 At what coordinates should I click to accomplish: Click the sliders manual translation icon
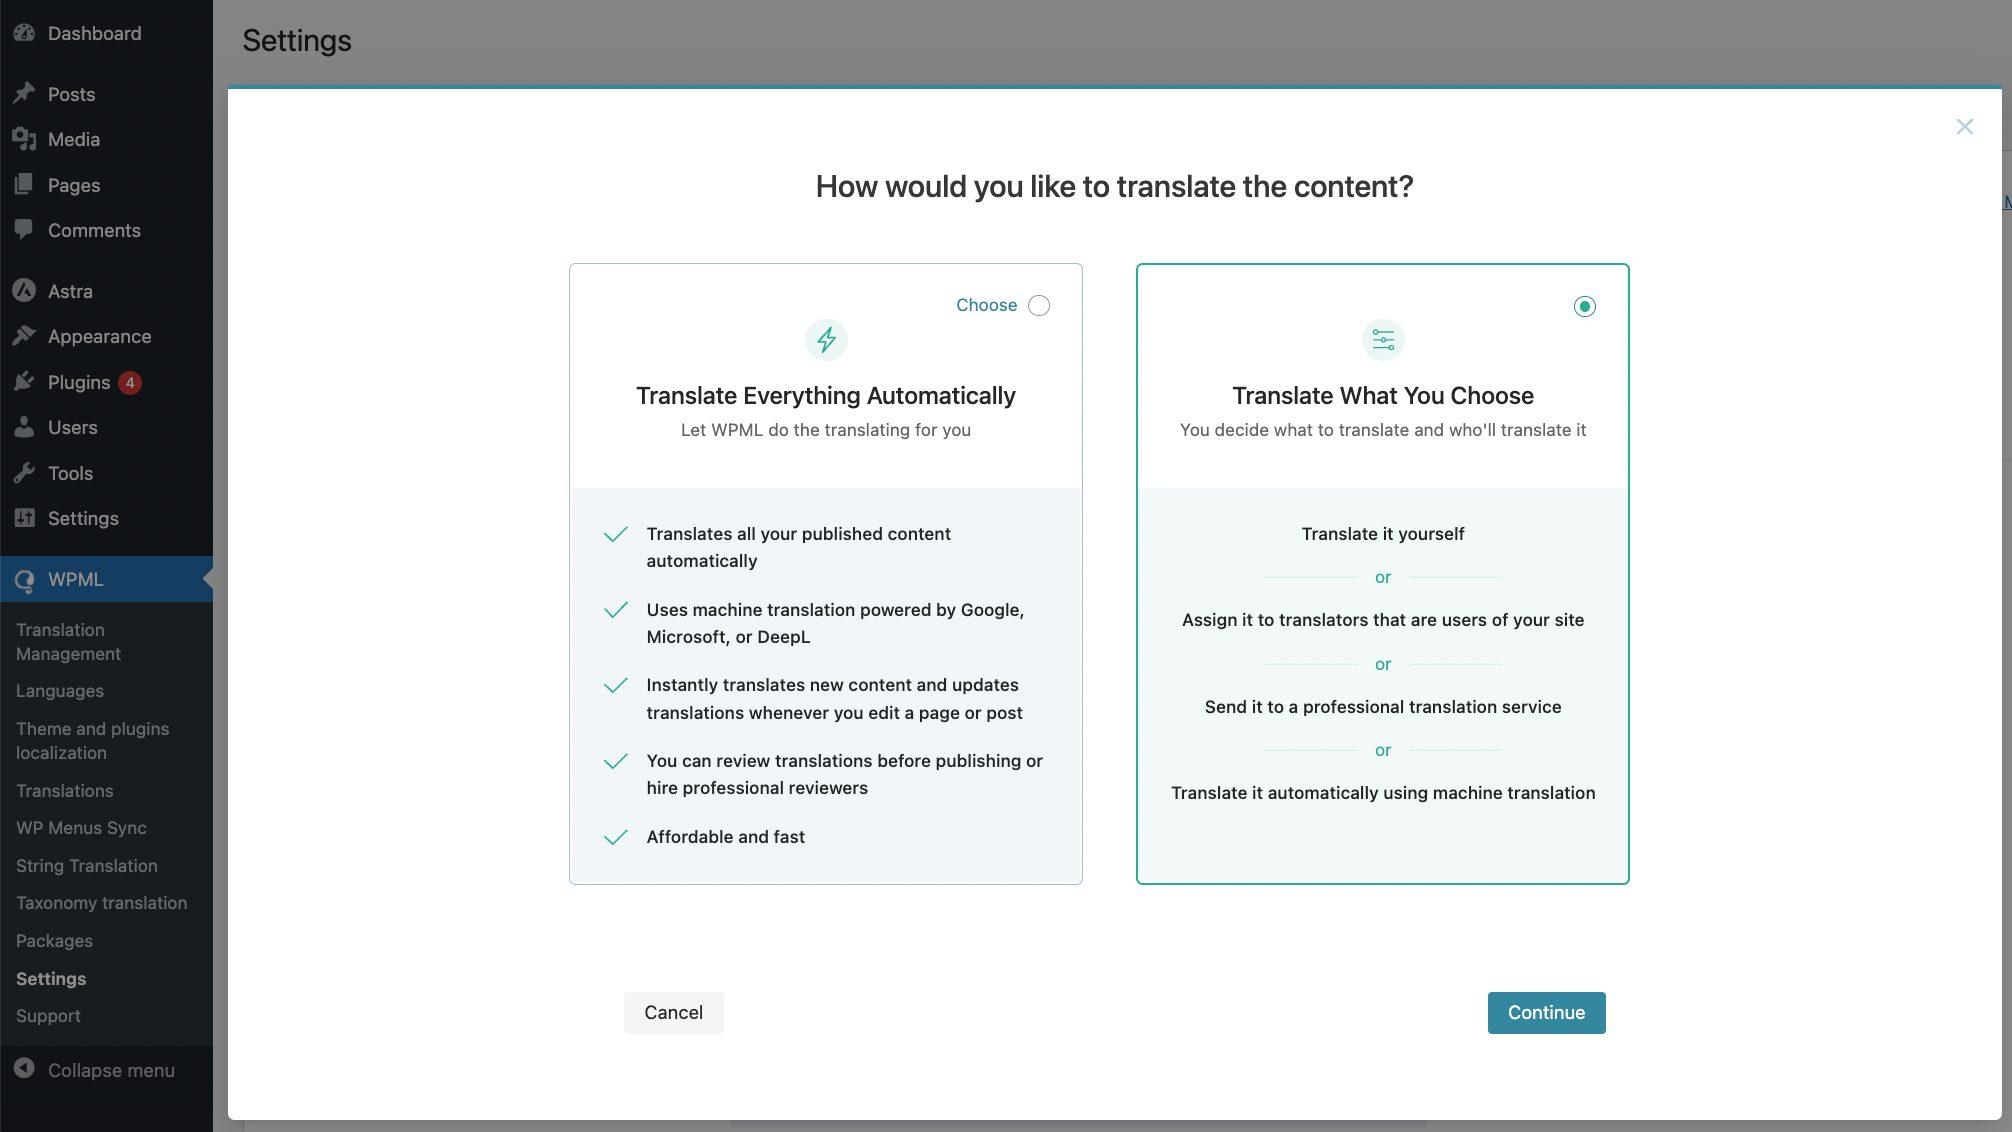click(x=1382, y=339)
